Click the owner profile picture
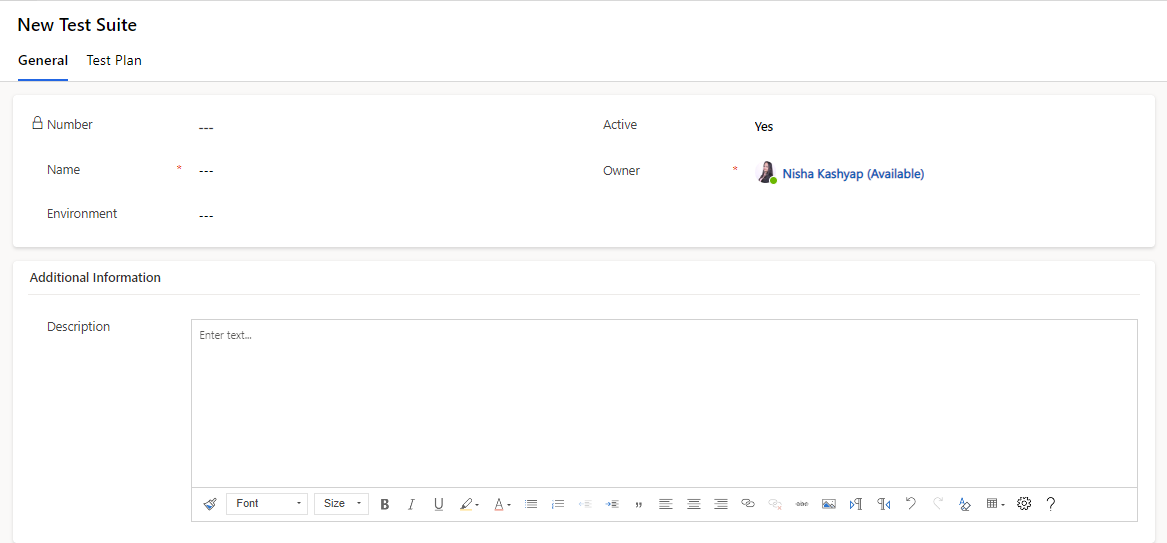Viewport: 1167px width, 543px height. (x=765, y=173)
